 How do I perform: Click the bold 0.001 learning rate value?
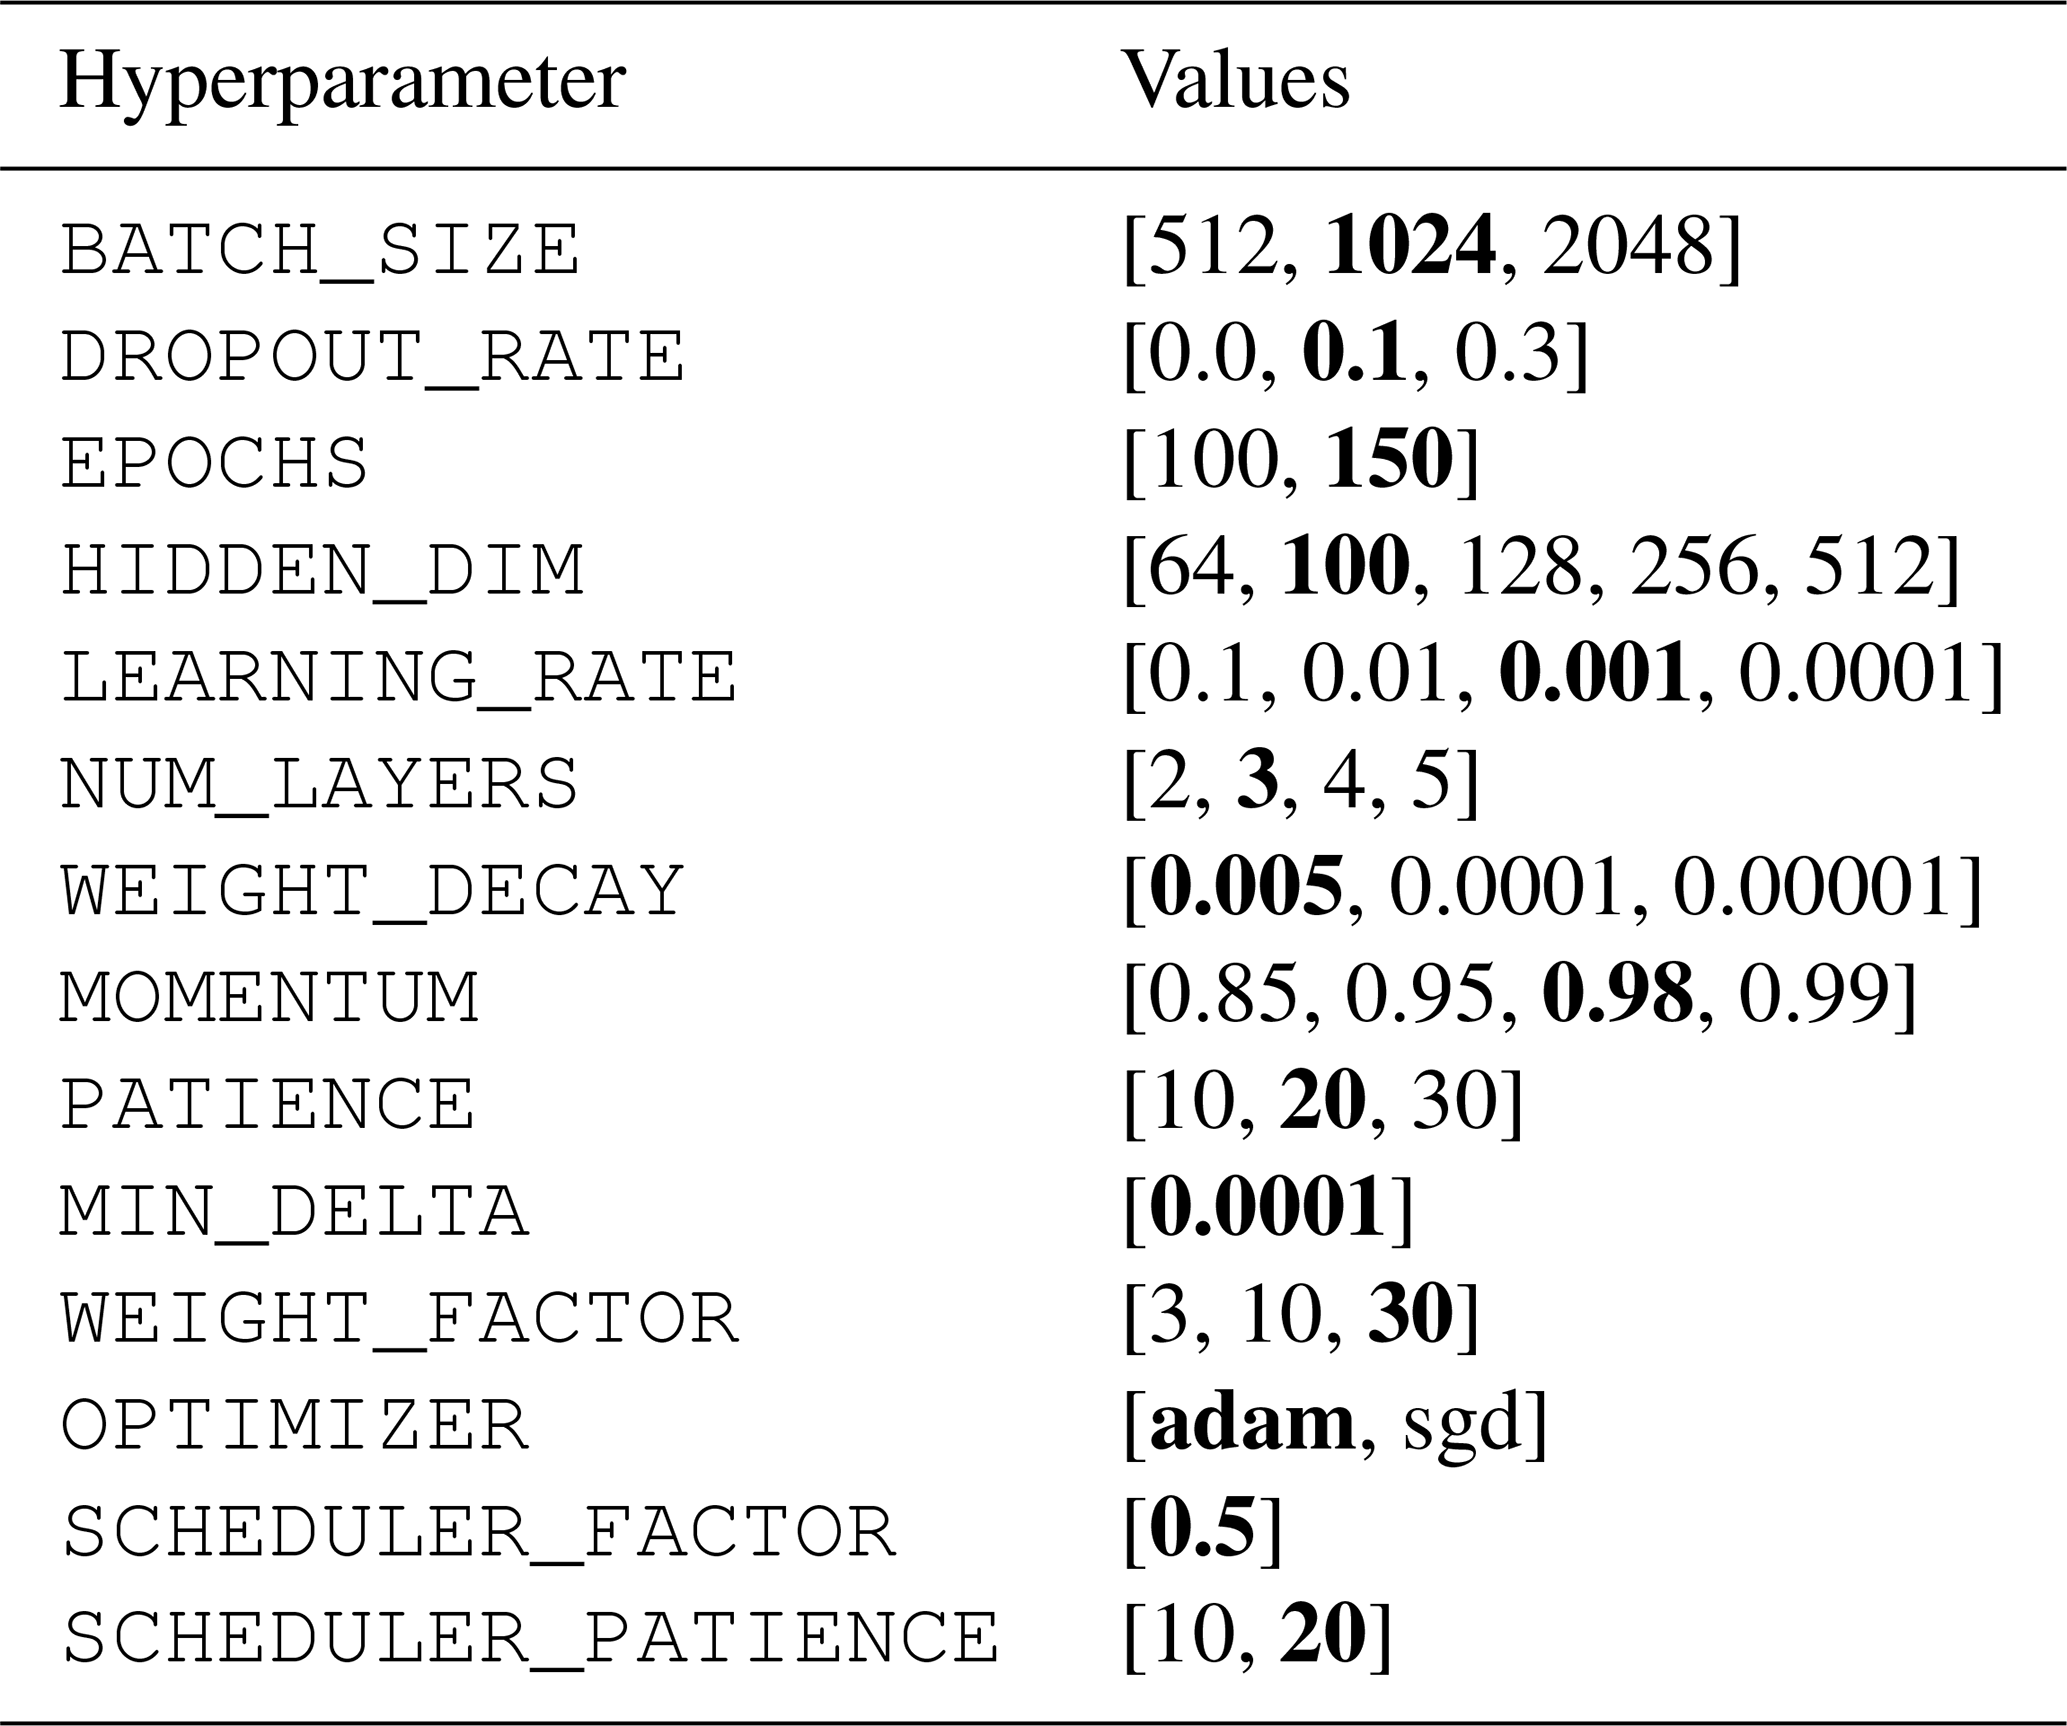pyautogui.click(x=1595, y=675)
